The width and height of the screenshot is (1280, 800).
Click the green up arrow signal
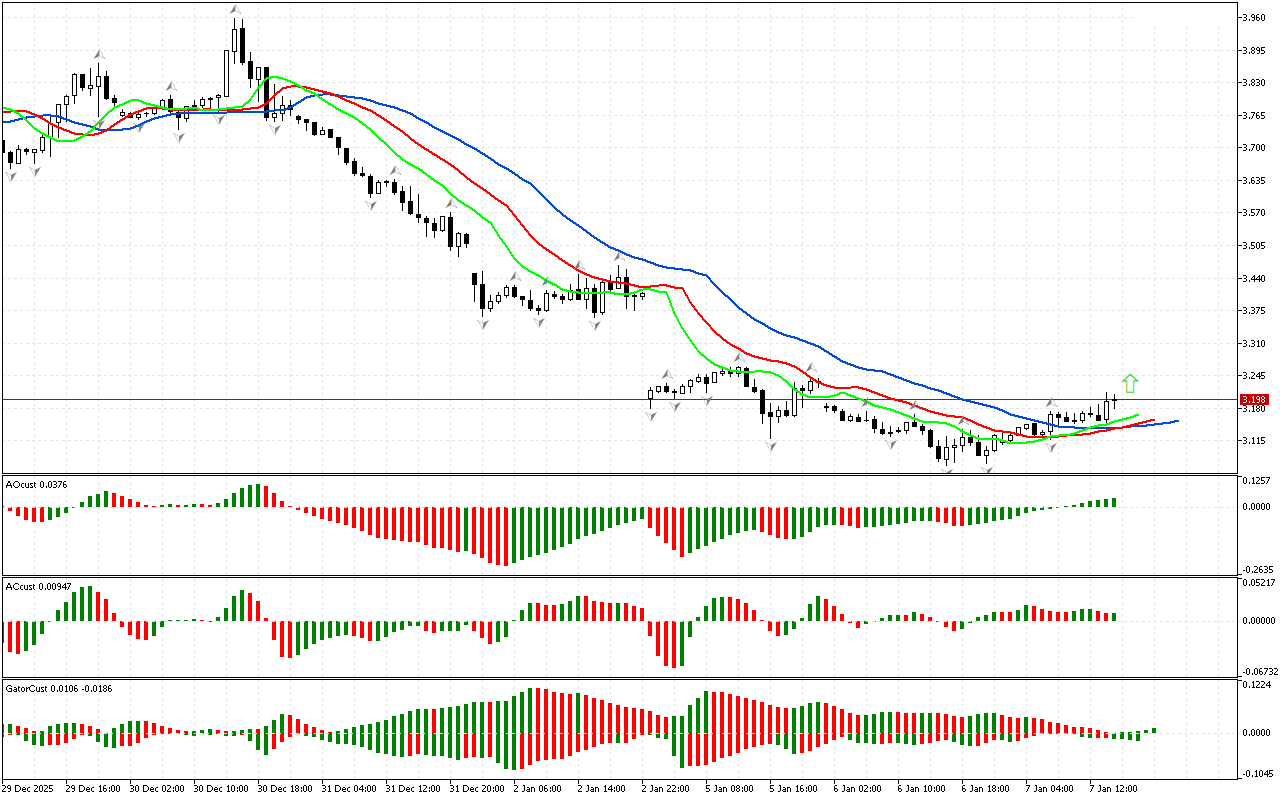point(1130,383)
